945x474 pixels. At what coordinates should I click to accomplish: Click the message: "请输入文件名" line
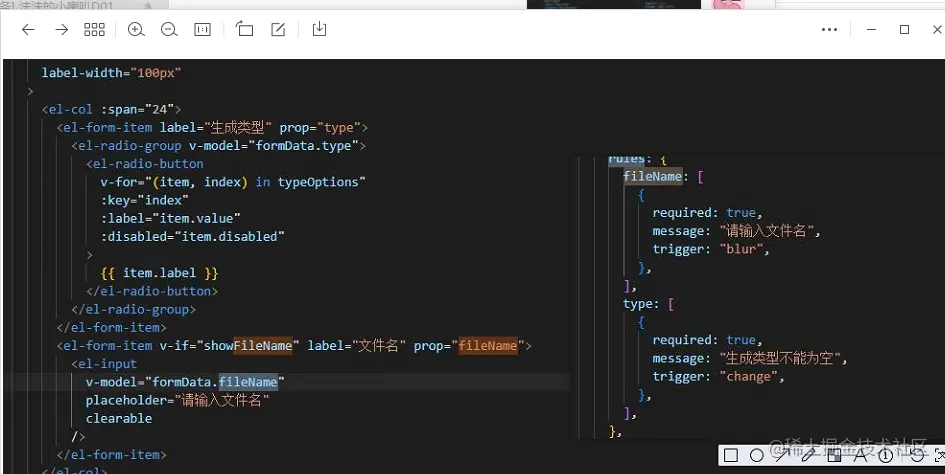tap(736, 231)
